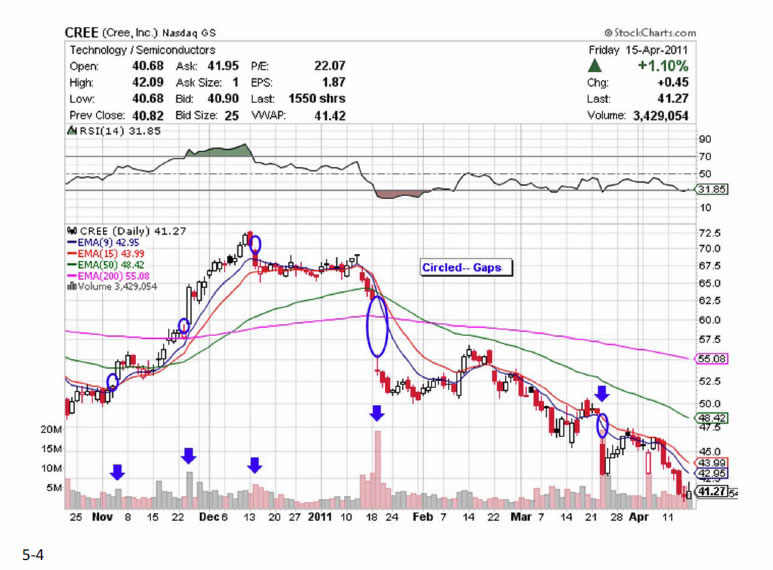The width and height of the screenshot is (773, 570).
Task: Click the '(Cree, Inc.)' company name
Action: [x=130, y=33]
